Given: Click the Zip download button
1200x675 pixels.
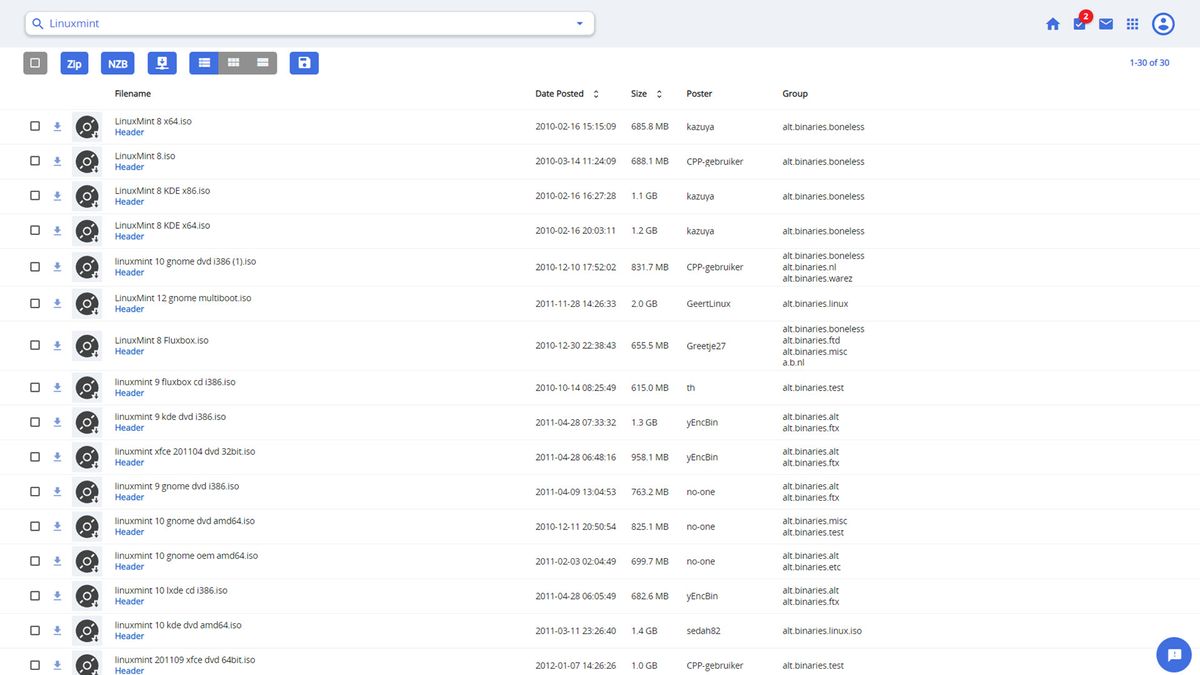Looking at the screenshot, I should coord(73,62).
